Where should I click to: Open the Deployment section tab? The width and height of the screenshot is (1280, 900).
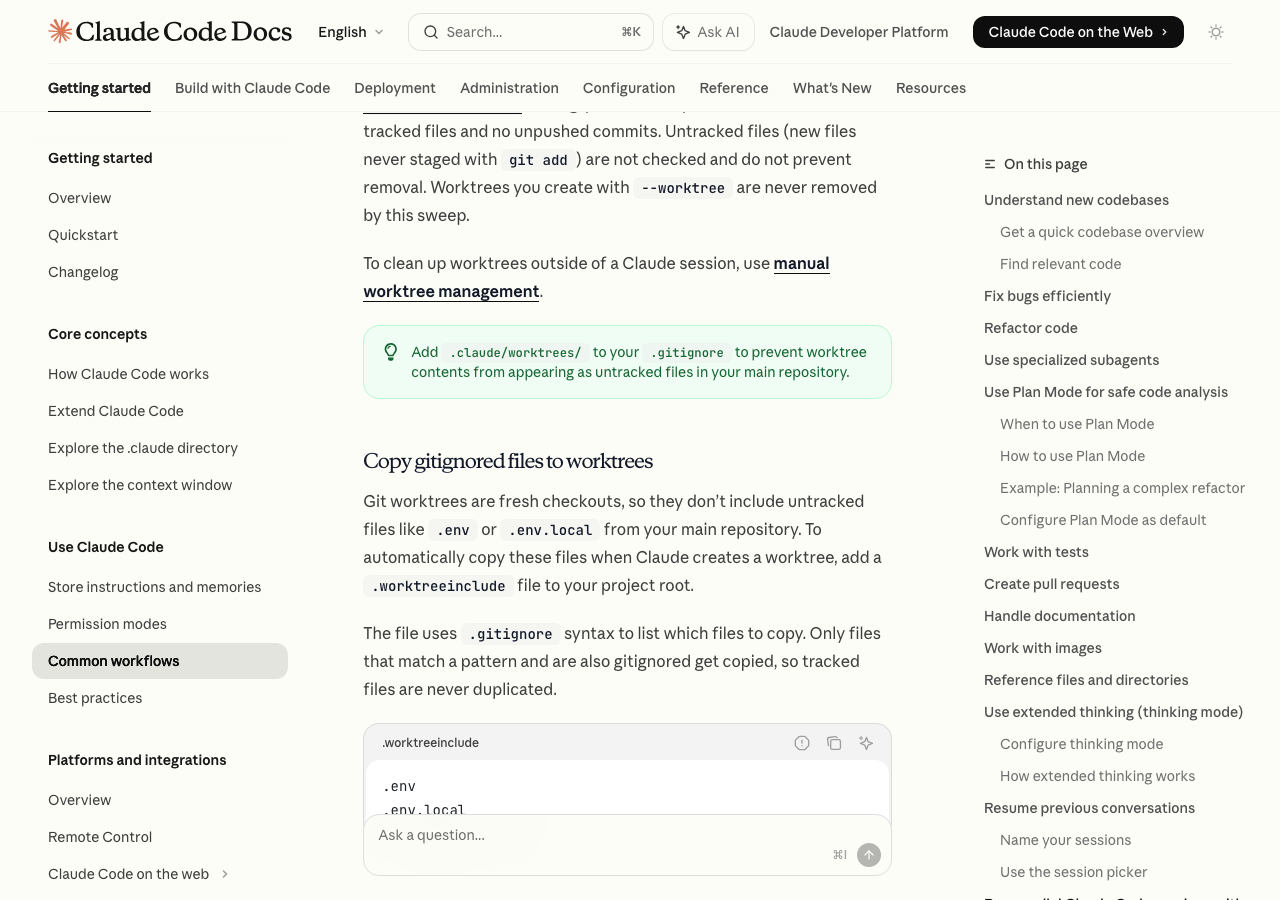tap(394, 88)
